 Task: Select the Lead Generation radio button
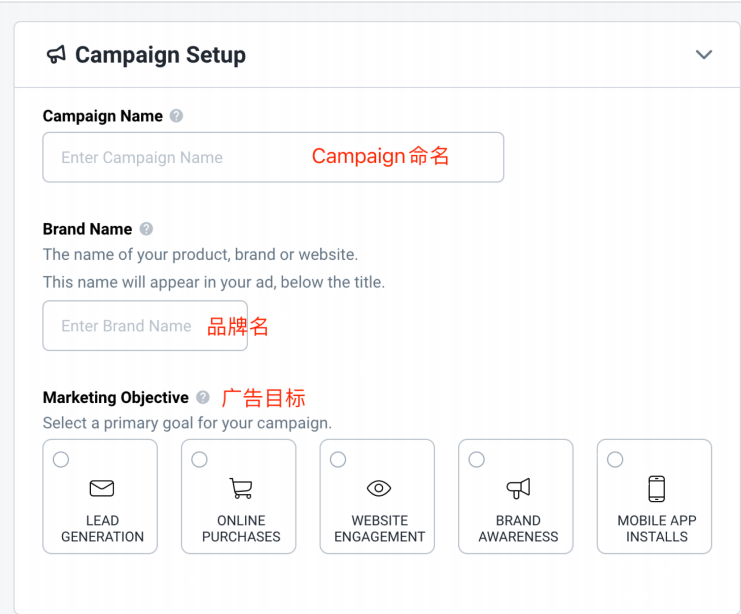tap(61, 460)
